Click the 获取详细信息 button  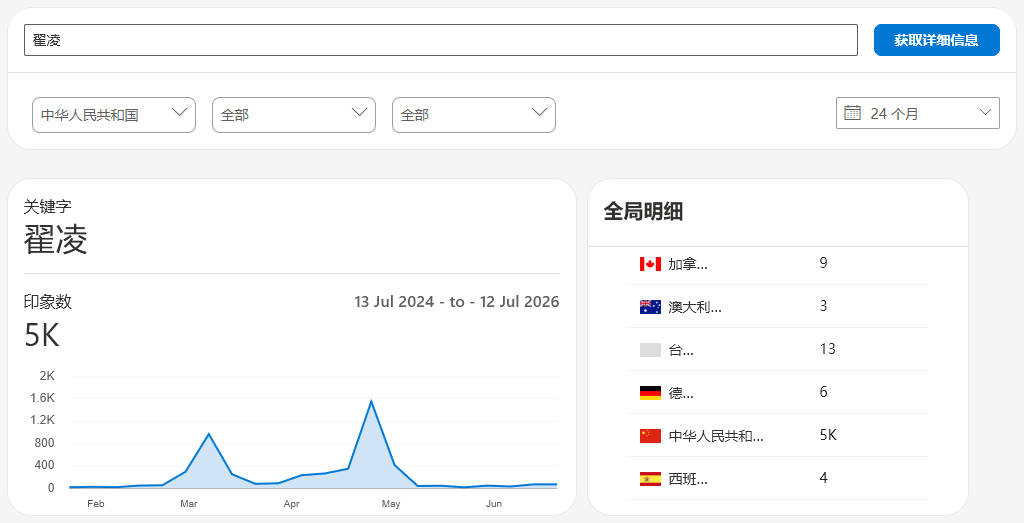[936, 40]
